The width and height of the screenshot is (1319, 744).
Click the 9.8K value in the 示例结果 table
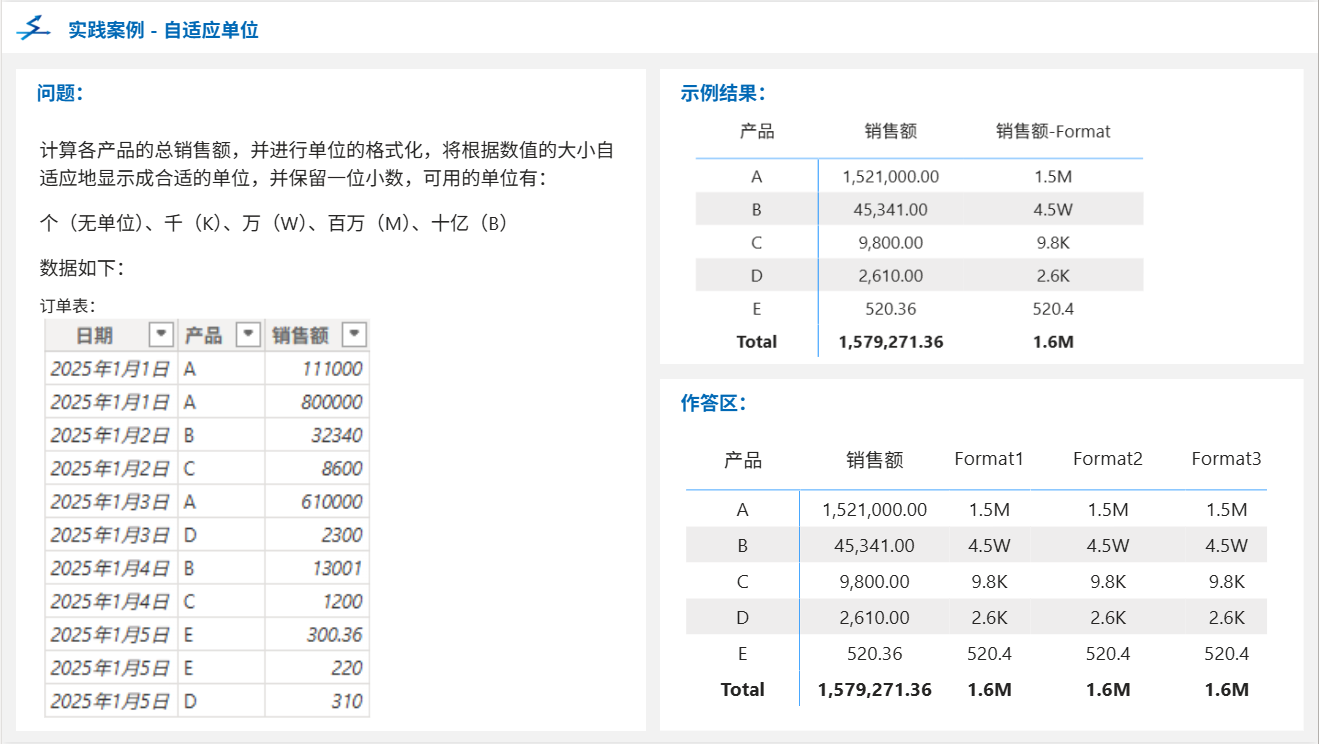pos(1053,242)
